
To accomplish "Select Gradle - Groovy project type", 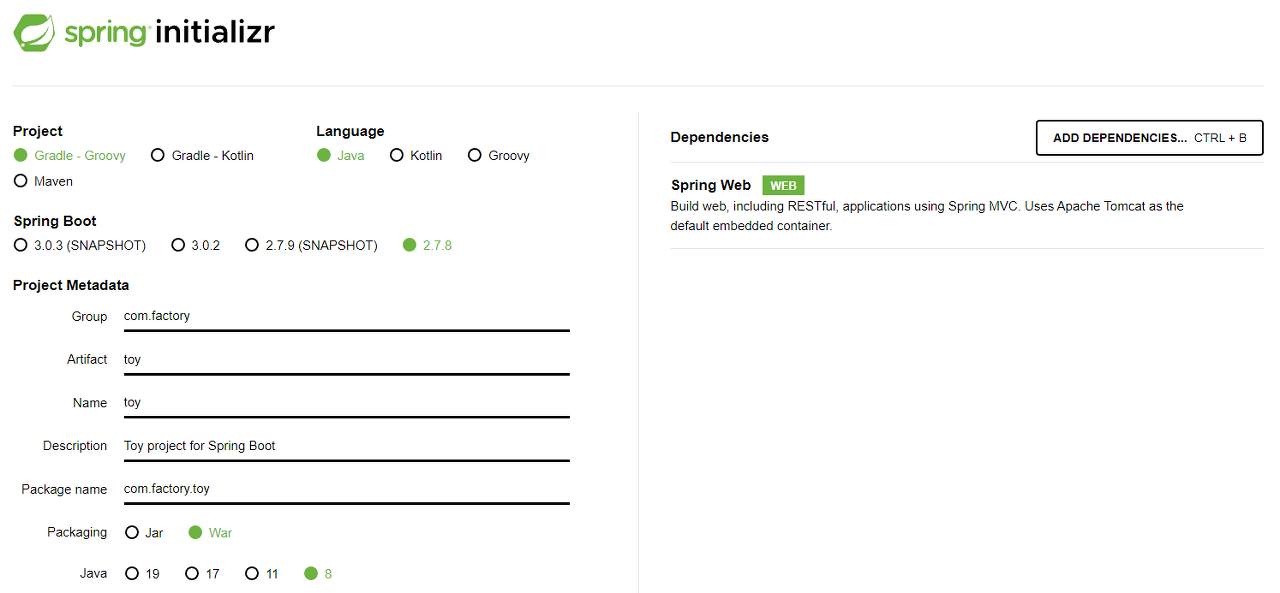I will [70, 156].
